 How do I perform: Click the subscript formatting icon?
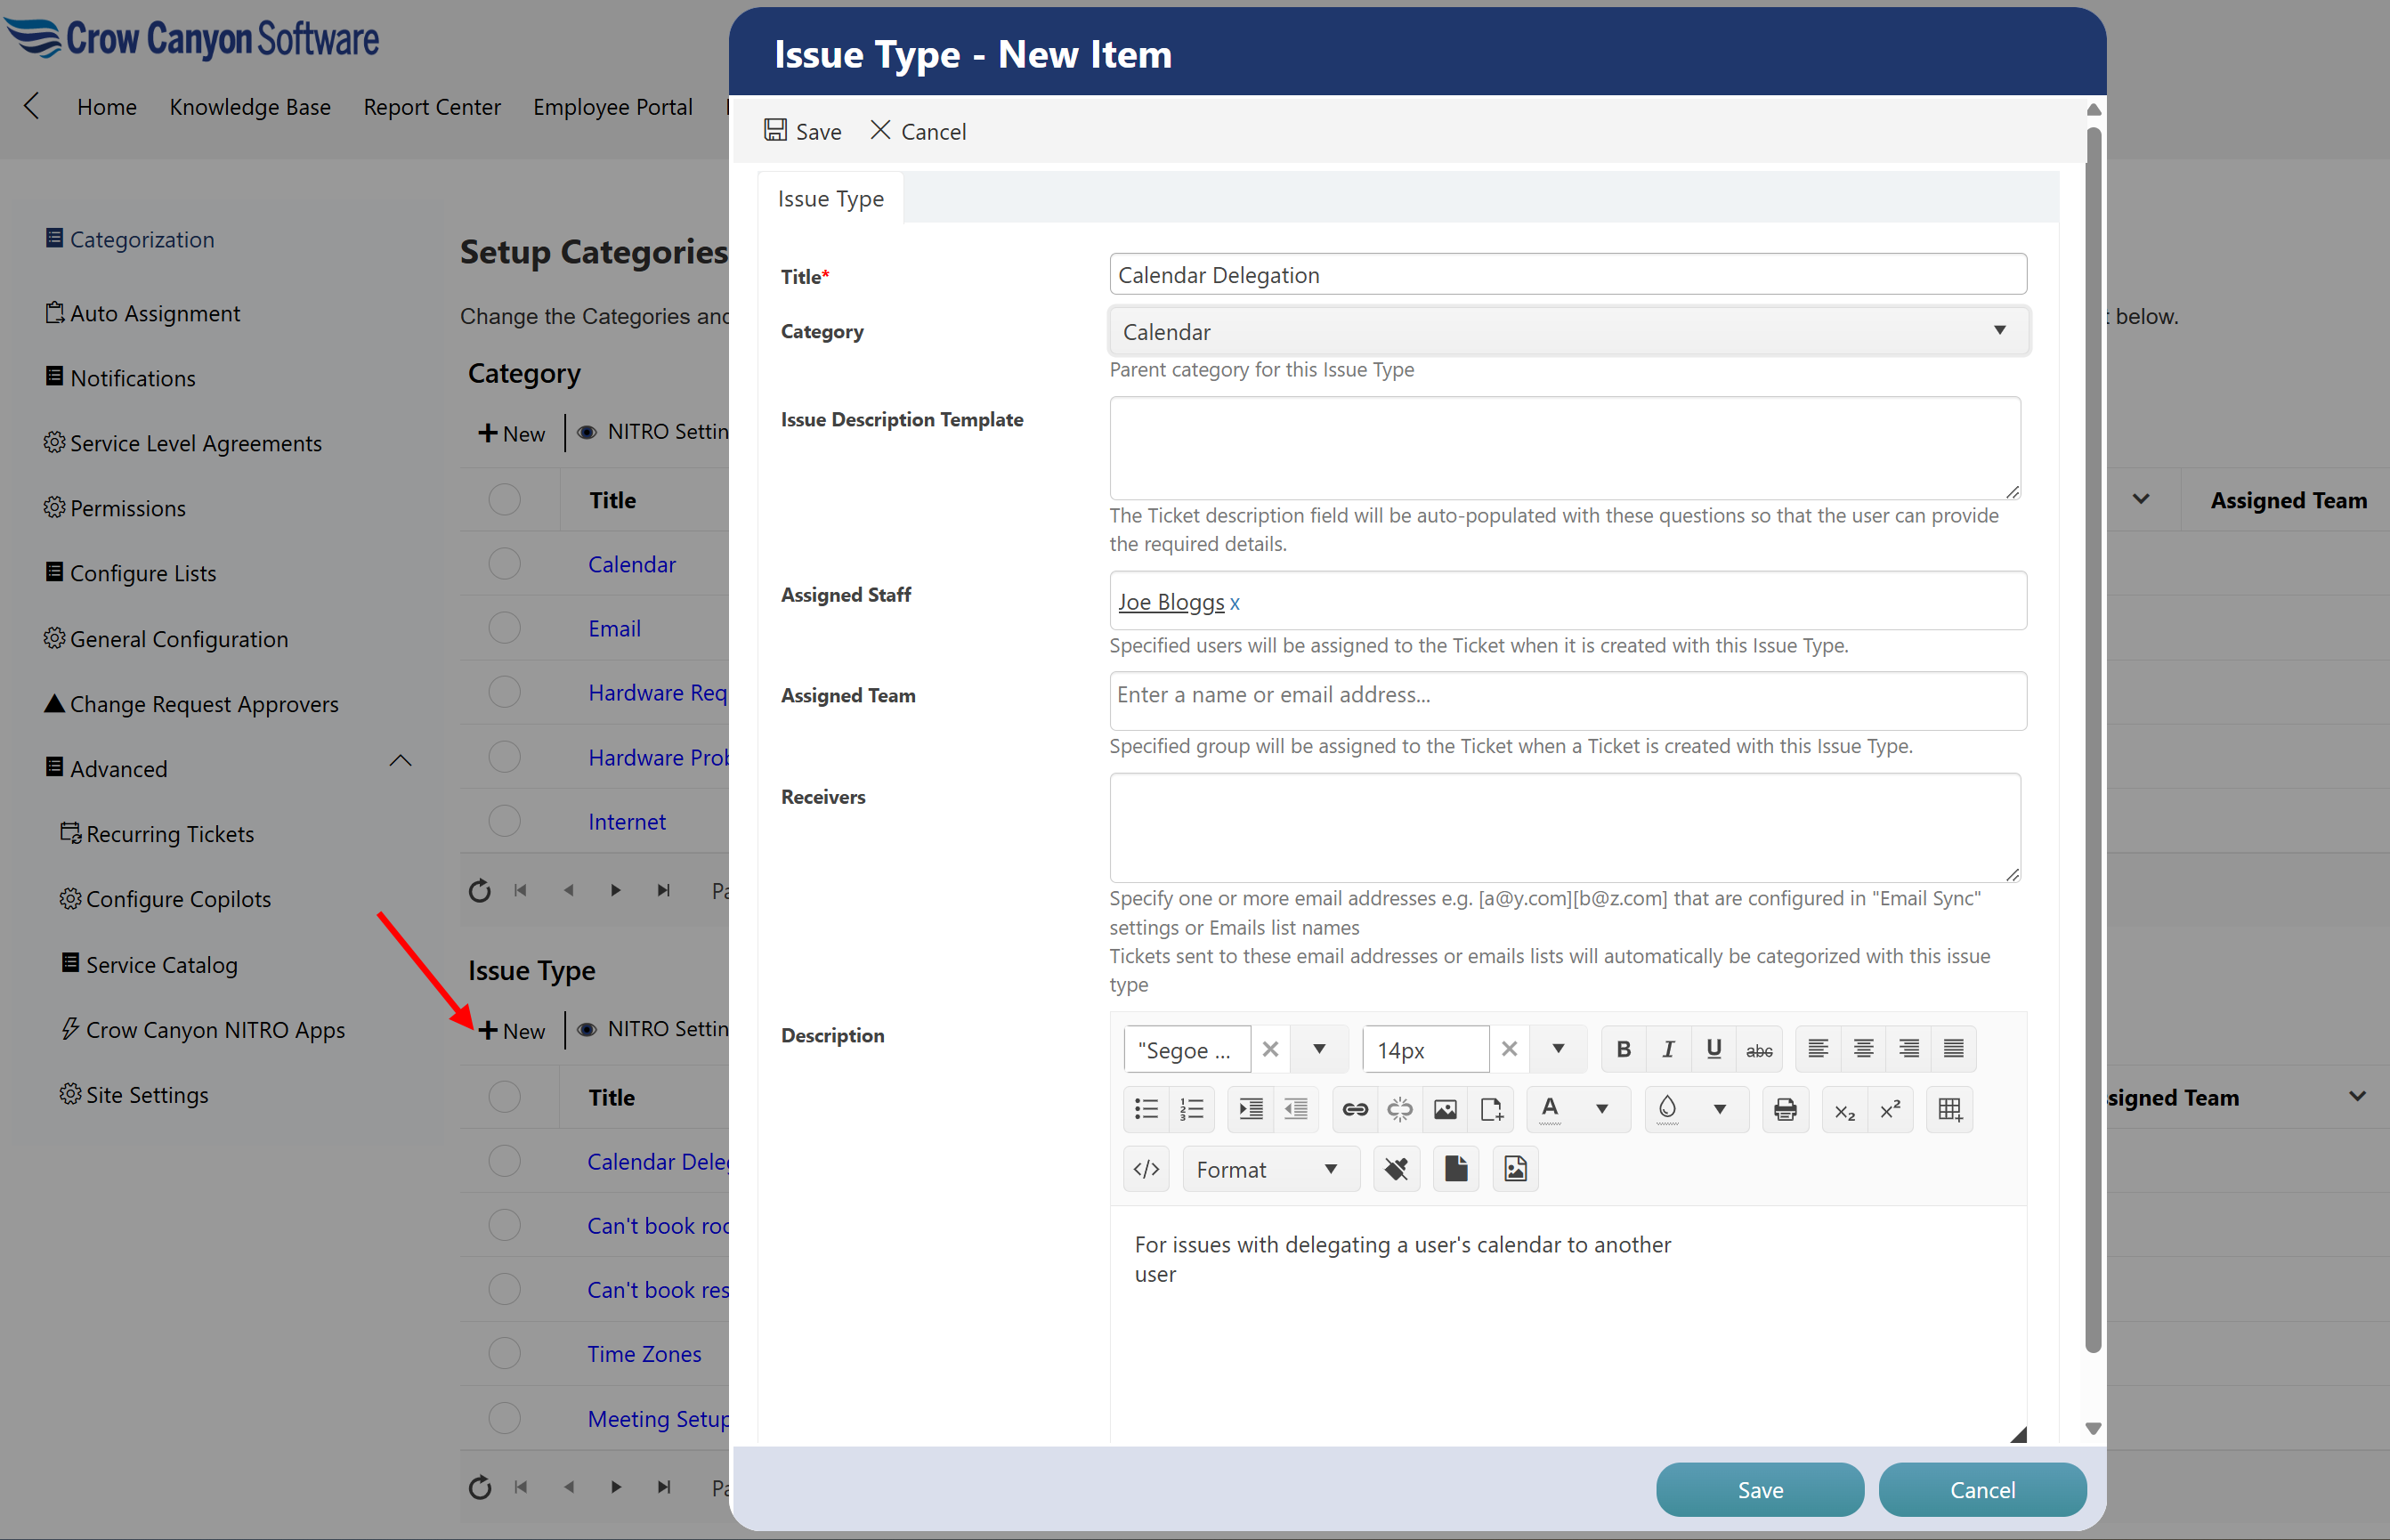tap(1845, 1111)
